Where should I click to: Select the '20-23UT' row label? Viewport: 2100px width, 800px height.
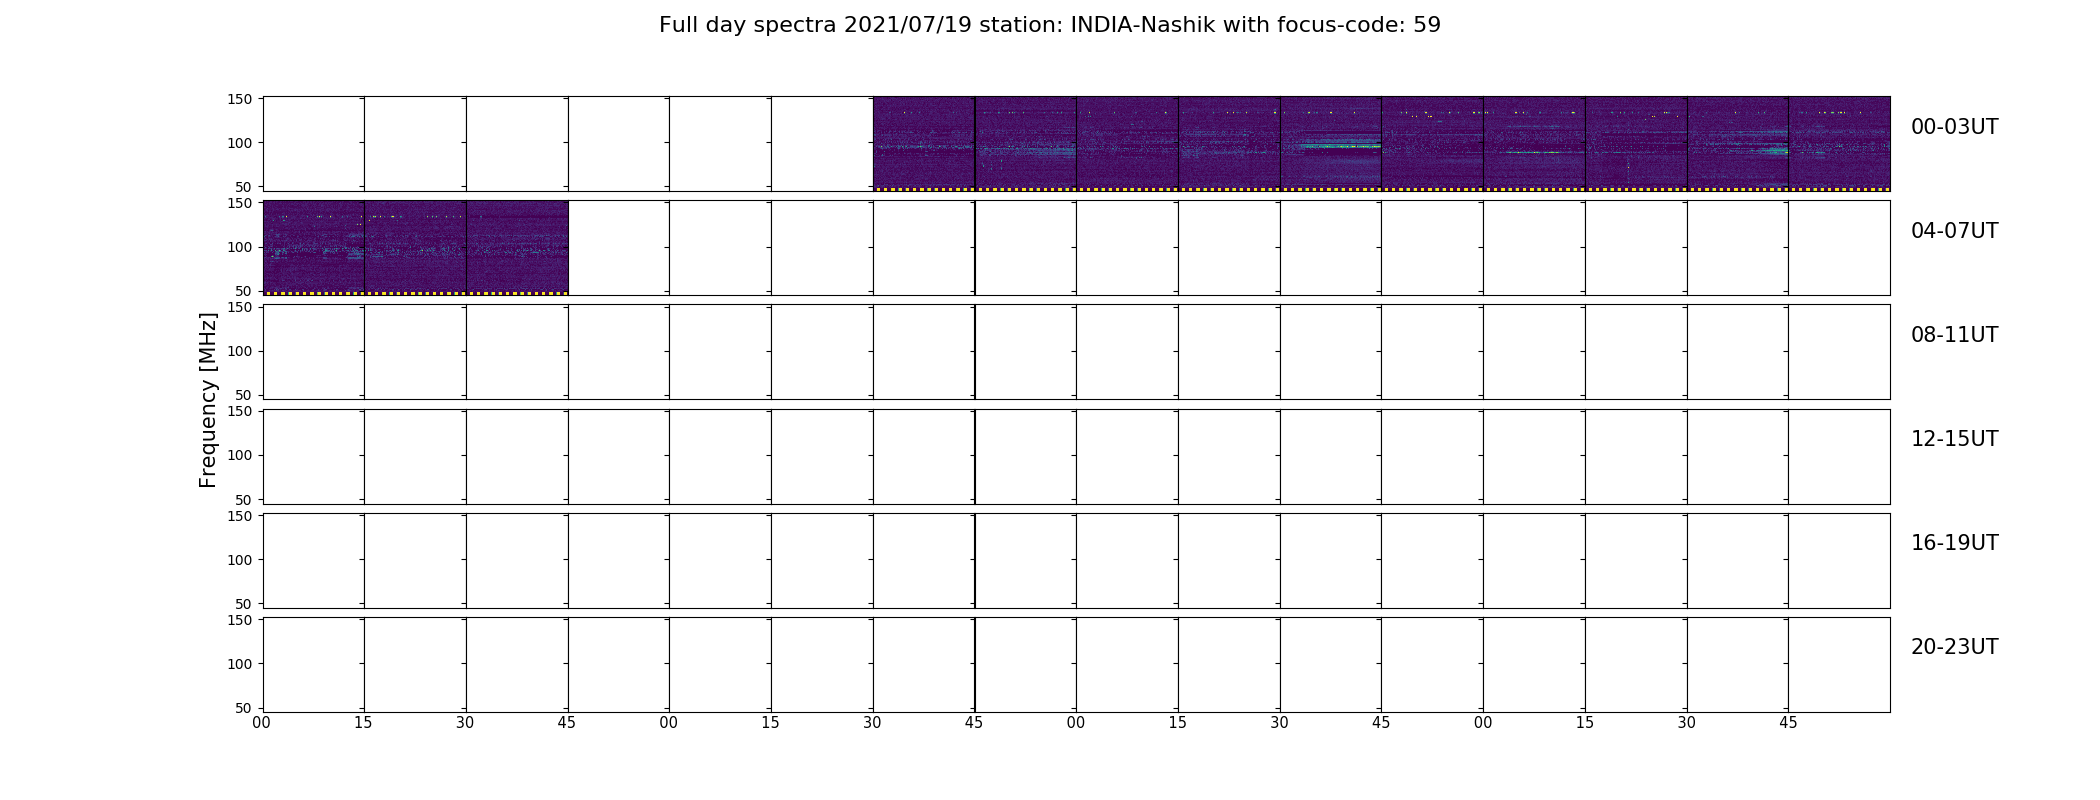pyautogui.click(x=1954, y=647)
